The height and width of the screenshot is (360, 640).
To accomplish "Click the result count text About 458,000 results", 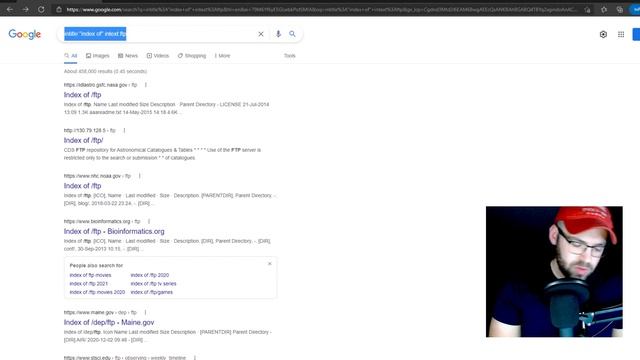I will point(105,71).
